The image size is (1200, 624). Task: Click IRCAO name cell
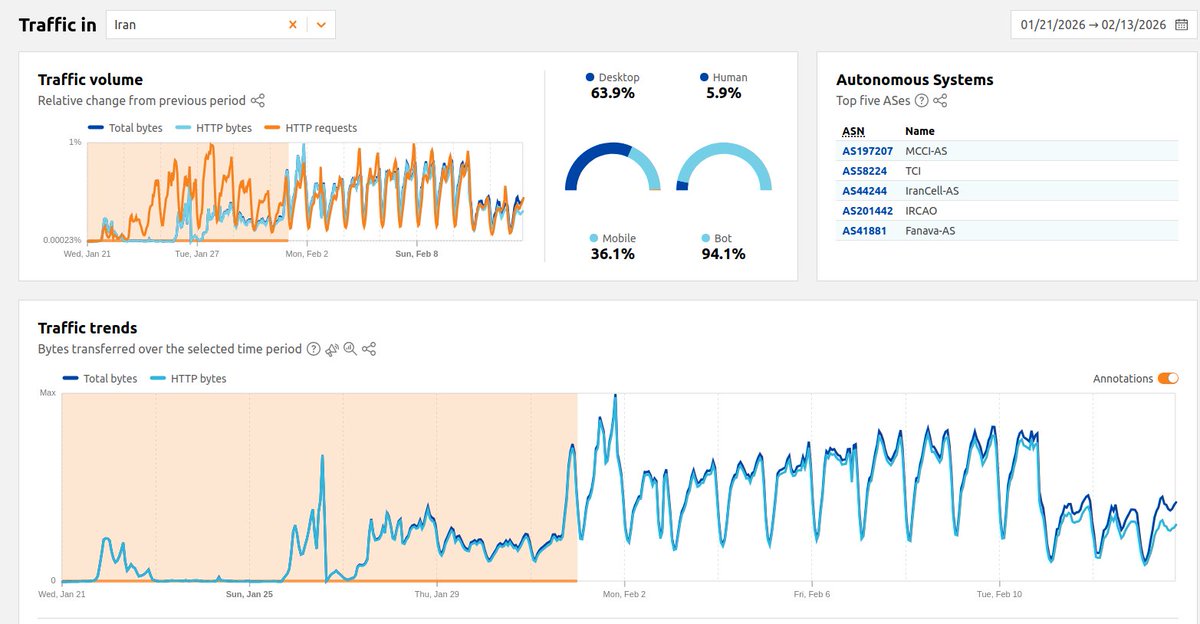[x=921, y=211]
